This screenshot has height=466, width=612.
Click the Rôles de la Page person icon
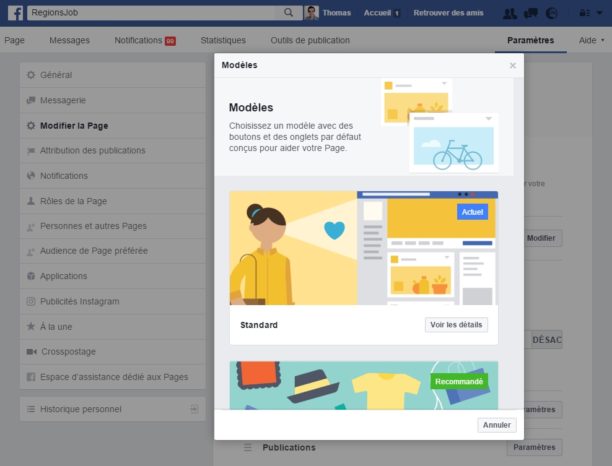pos(31,201)
